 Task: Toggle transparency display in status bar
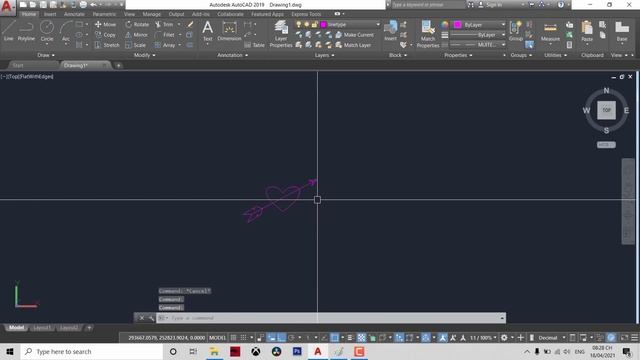[x=361, y=338]
